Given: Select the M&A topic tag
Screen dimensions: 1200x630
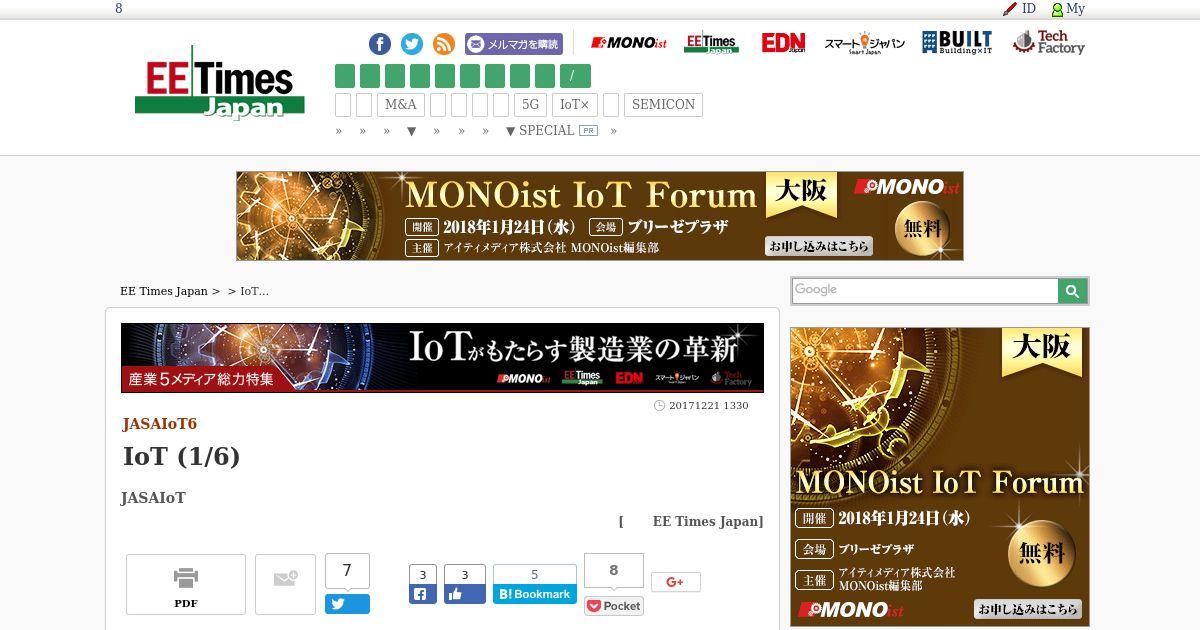Looking at the screenshot, I should (401, 105).
